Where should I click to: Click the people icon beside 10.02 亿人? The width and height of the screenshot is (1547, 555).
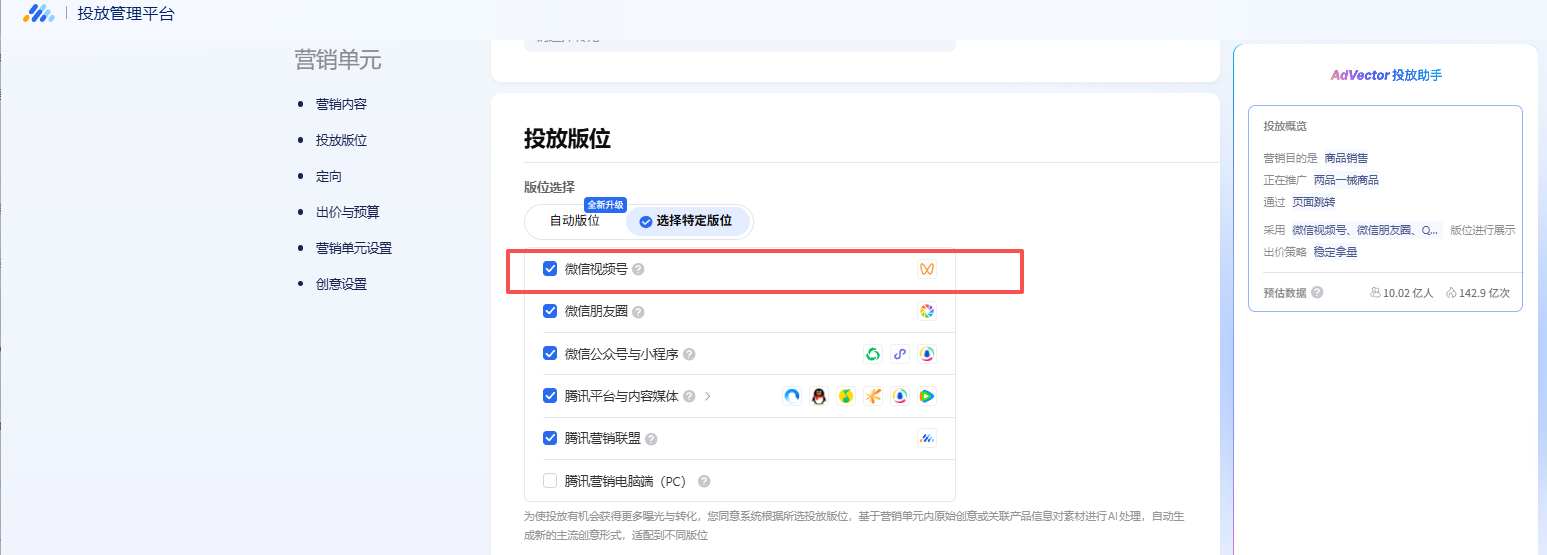pyautogui.click(x=1375, y=293)
